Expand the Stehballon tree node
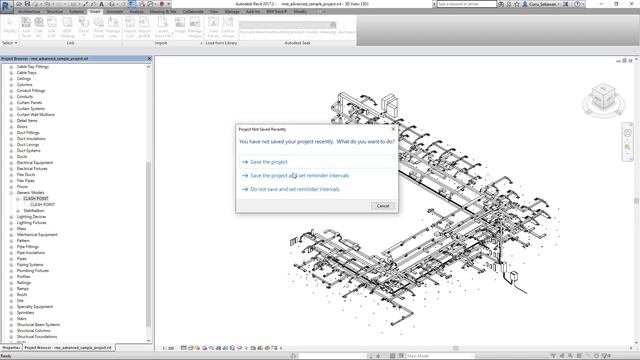 click(x=18, y=211)
